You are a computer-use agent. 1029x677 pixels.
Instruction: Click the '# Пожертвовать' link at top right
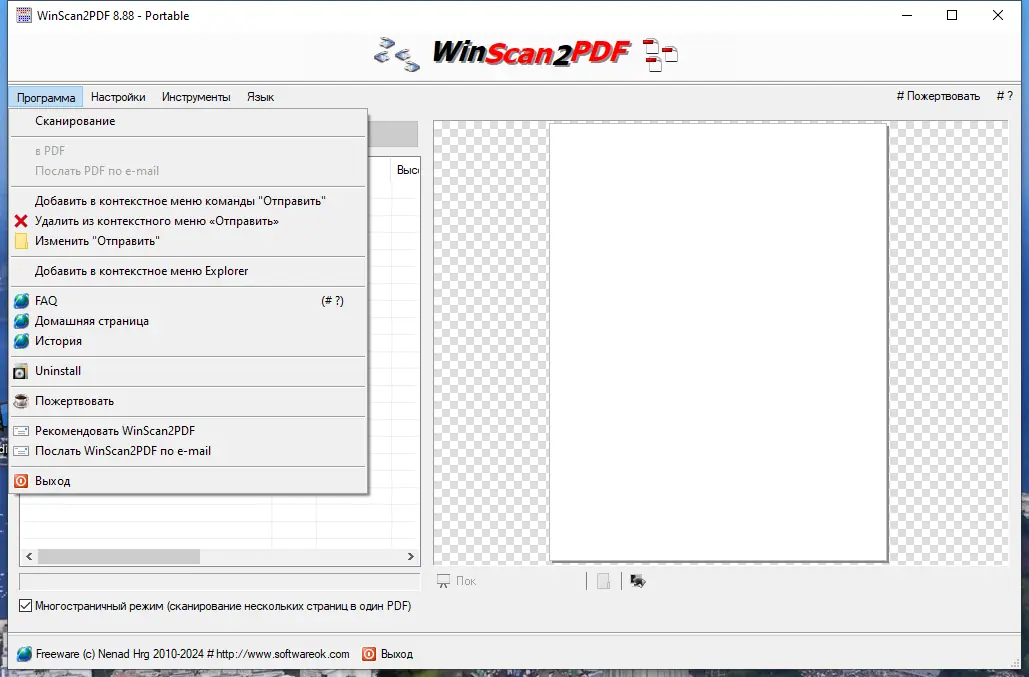click(938, 96)
